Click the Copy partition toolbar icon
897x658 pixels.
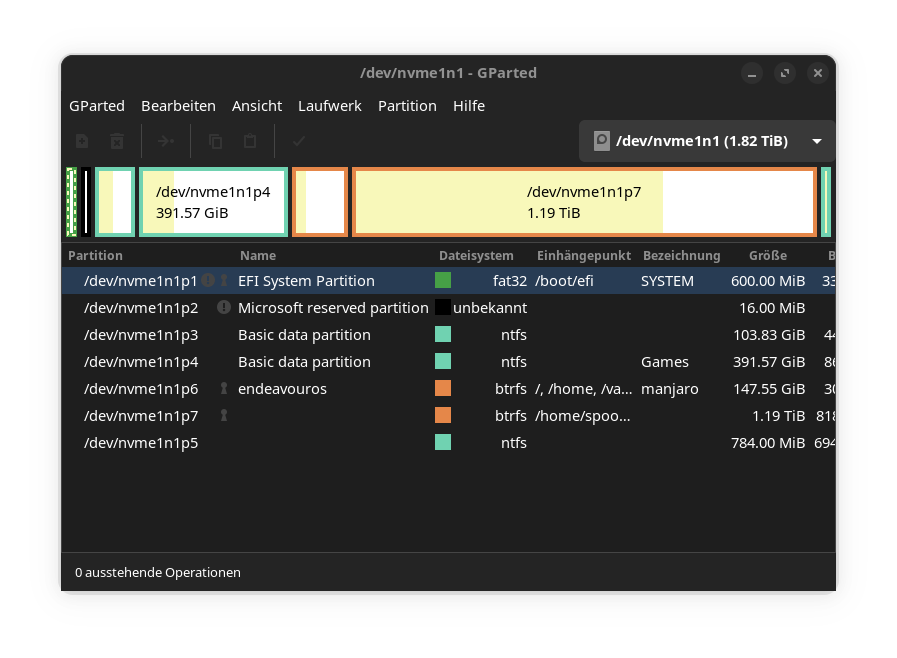[x=215, y=141]
